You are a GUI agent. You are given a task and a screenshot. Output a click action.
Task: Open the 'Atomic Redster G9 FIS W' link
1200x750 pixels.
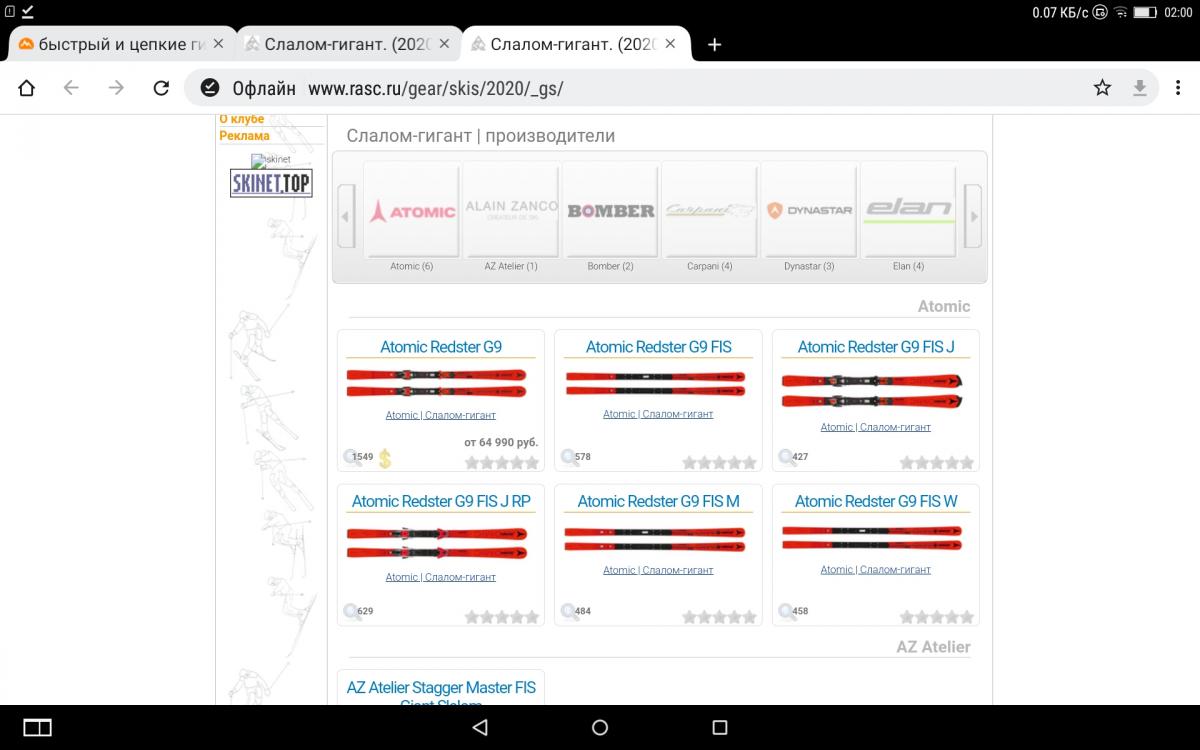pos(876,501)
